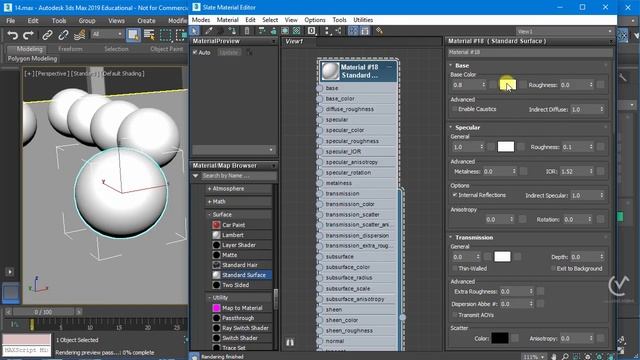
Task: Click material name field Material #18
Action: 530,52
